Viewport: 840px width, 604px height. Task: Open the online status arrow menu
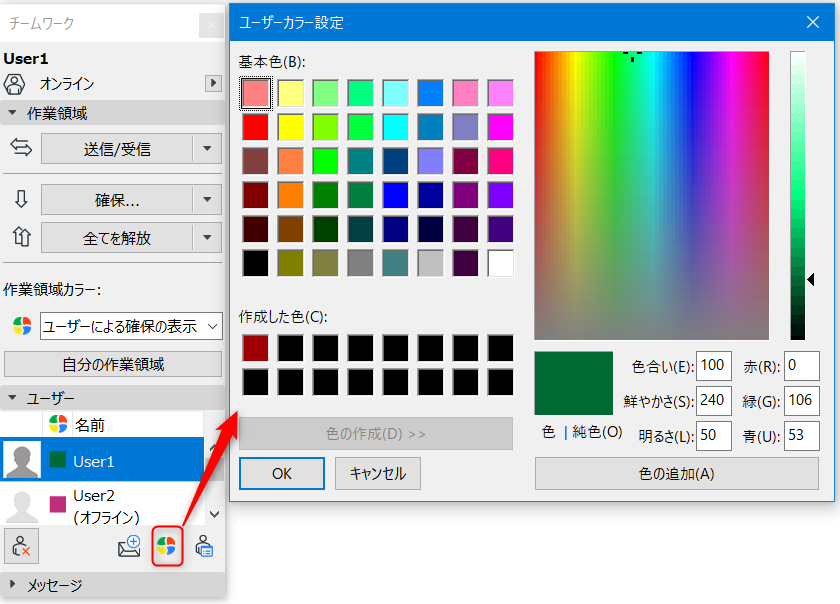click(x=213, y=83)
